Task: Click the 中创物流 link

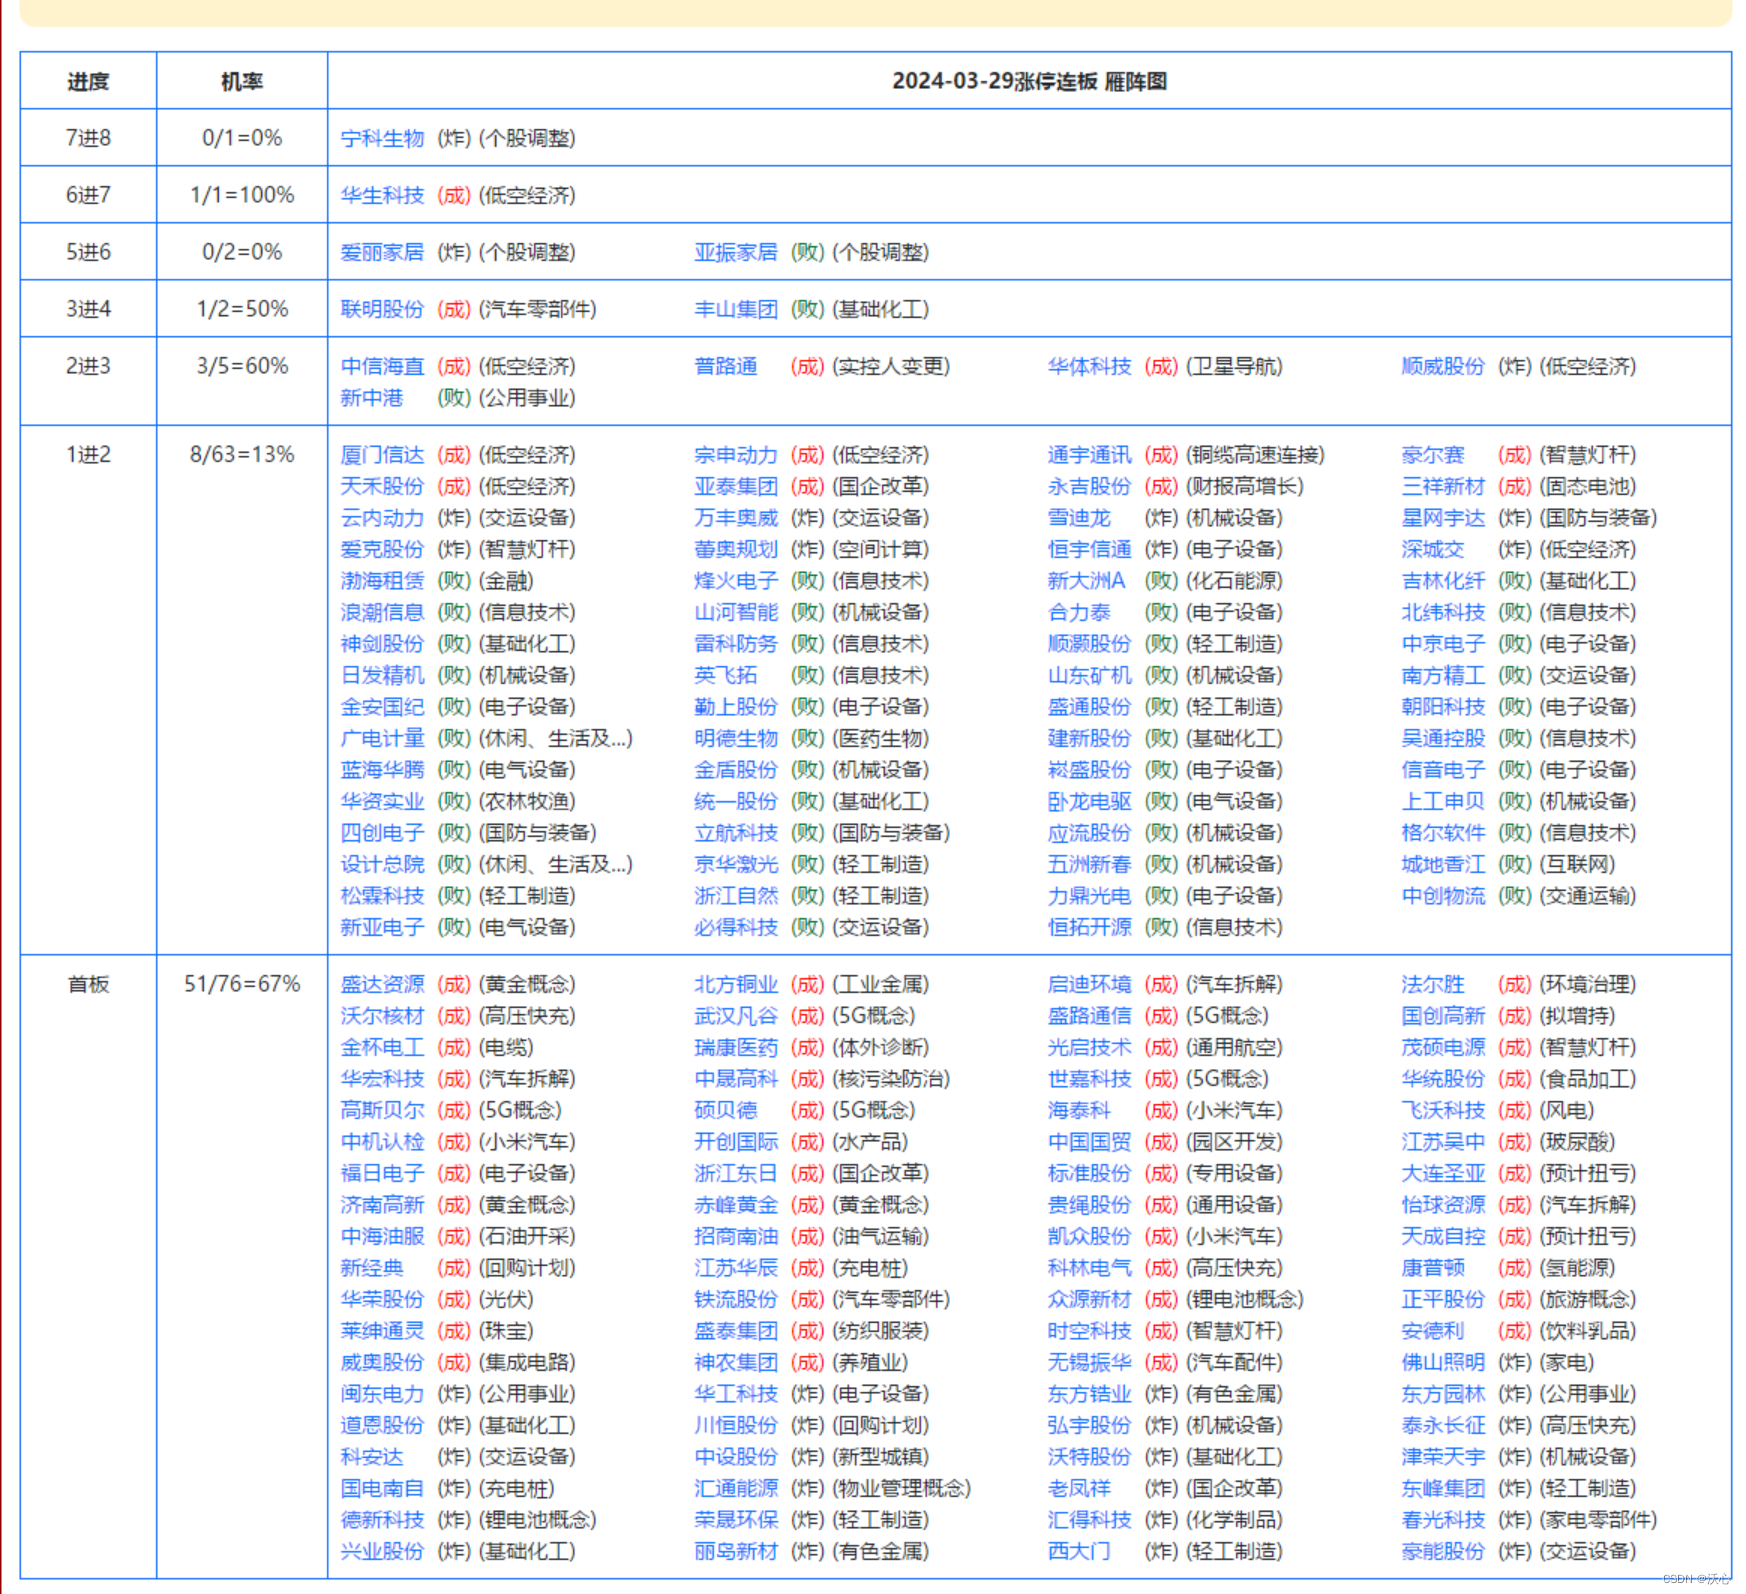Action: tap(1443, 896)
